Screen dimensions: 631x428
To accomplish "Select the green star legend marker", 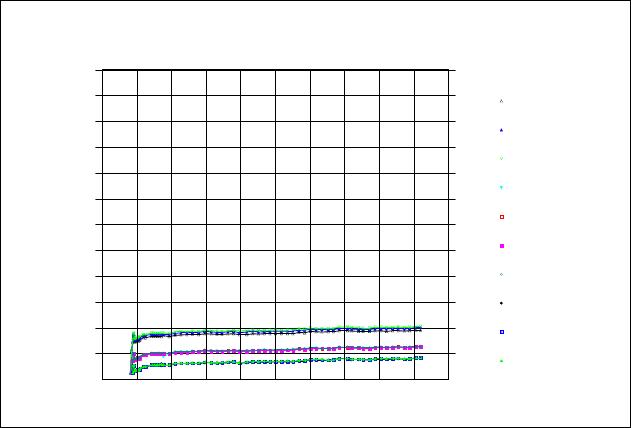I will coord(501,361).
